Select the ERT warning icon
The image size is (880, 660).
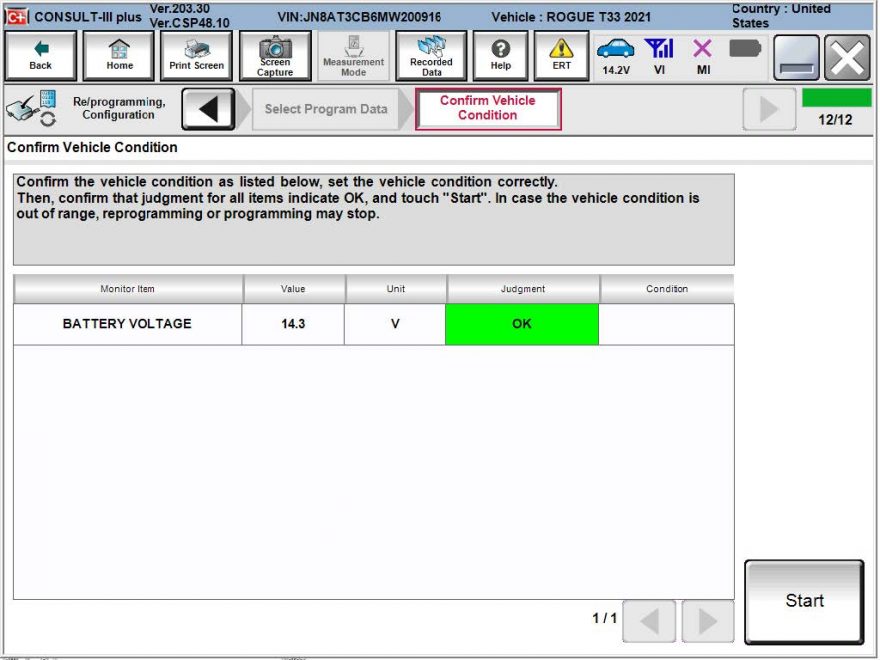[x=561, y=55]
